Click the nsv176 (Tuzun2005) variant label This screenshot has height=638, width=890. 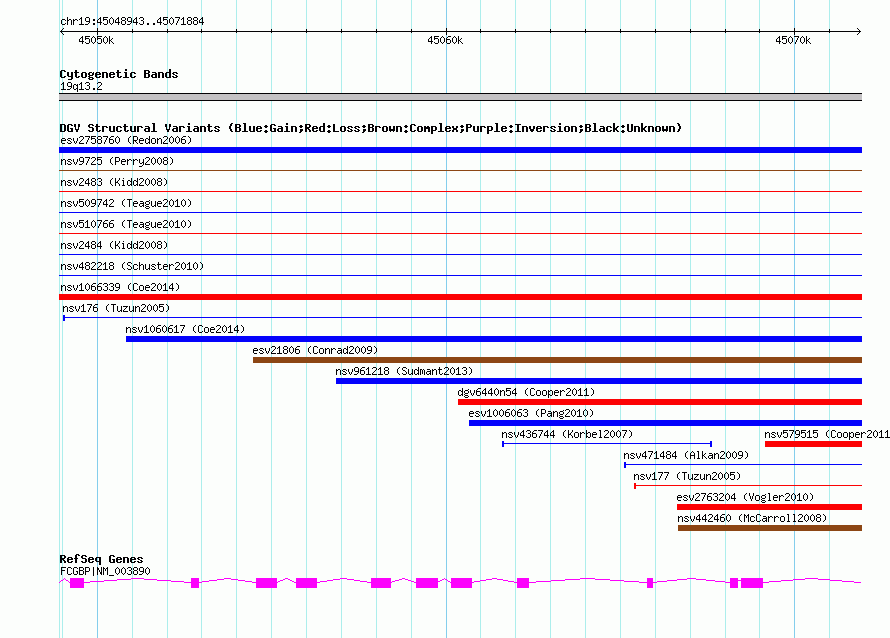pyautogui.click(x=115, y=308)
